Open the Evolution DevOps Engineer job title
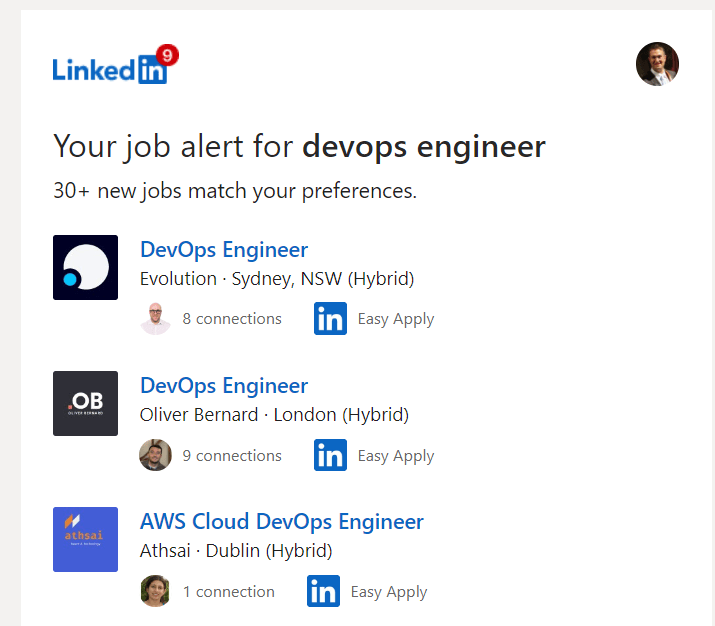The width and height of the screenshot is (715, 626). [x=224, y=250]
